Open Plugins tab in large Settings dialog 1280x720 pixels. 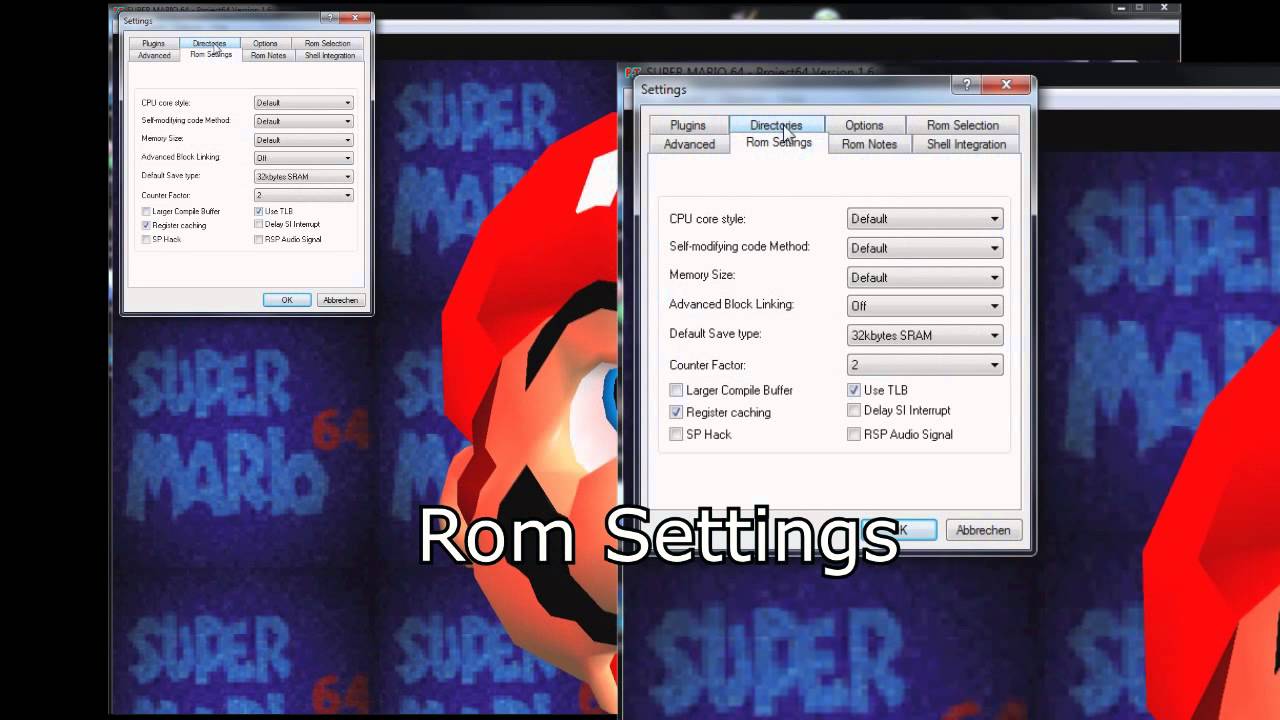pos(687,125)
